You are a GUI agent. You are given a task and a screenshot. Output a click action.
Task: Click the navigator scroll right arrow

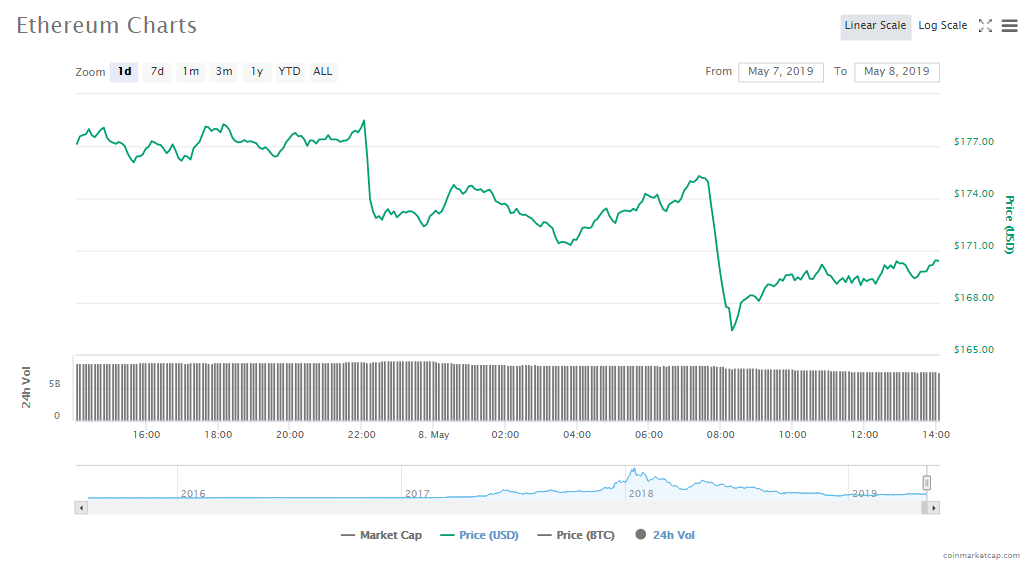pyautogui.click(x=933, y=508)
